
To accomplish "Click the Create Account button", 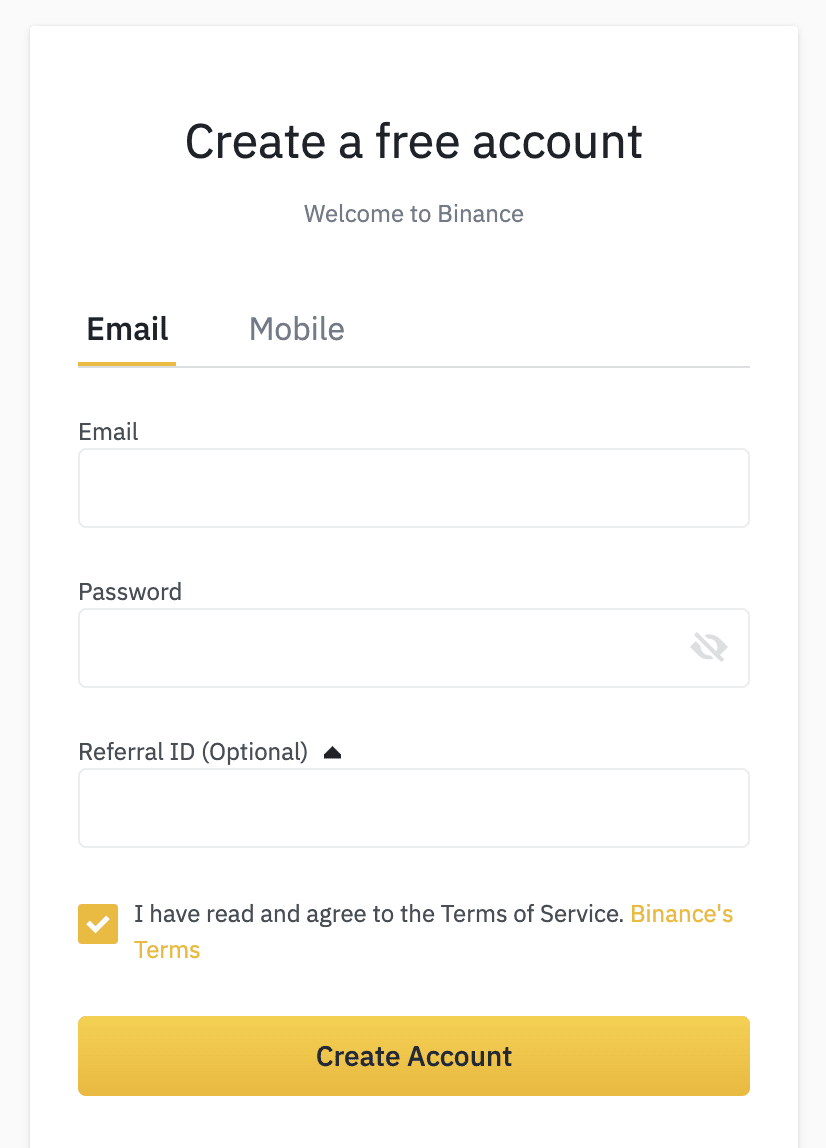I will (414, 1056).
